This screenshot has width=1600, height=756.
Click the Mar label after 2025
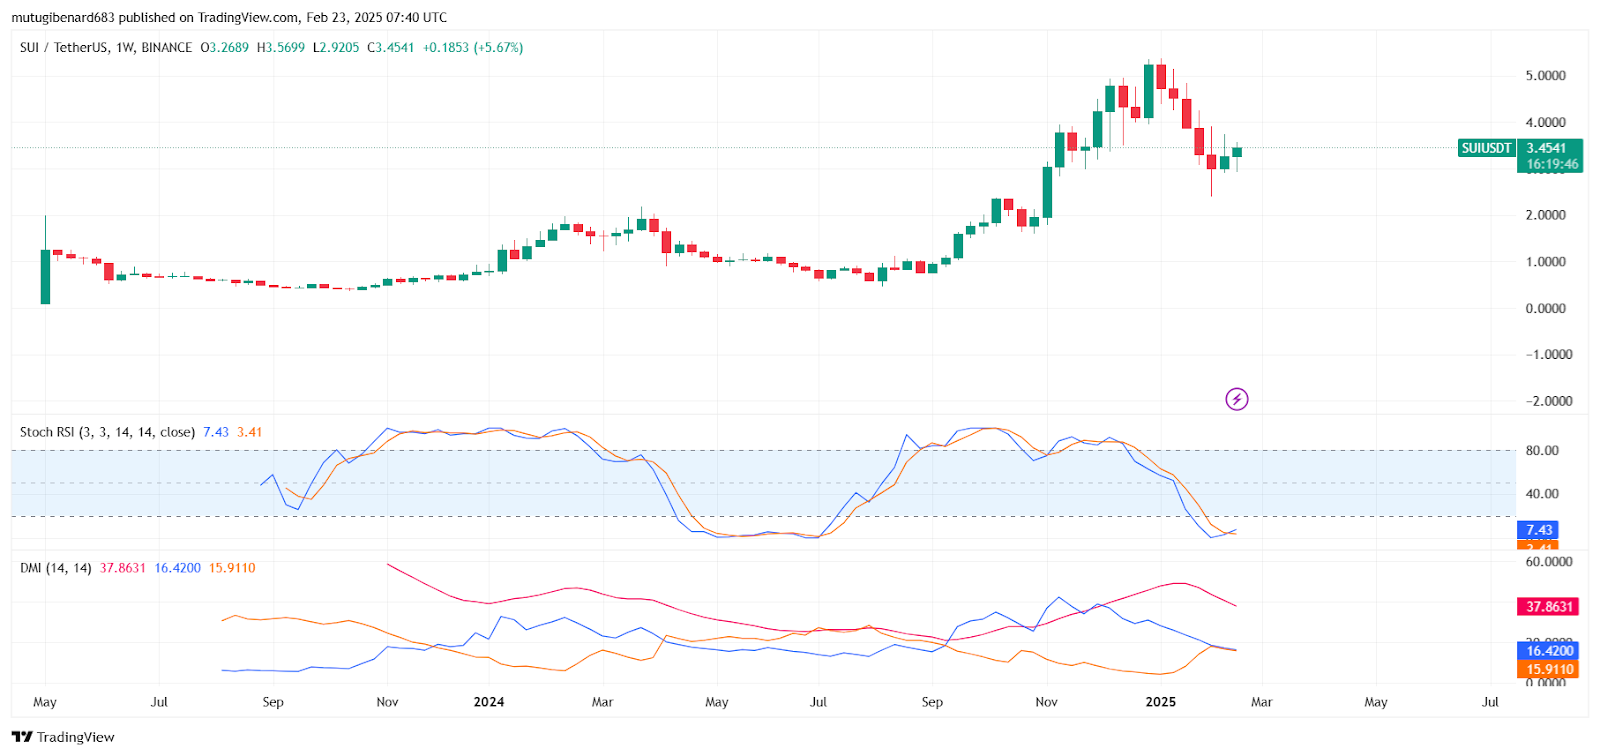coord(1262,702)
